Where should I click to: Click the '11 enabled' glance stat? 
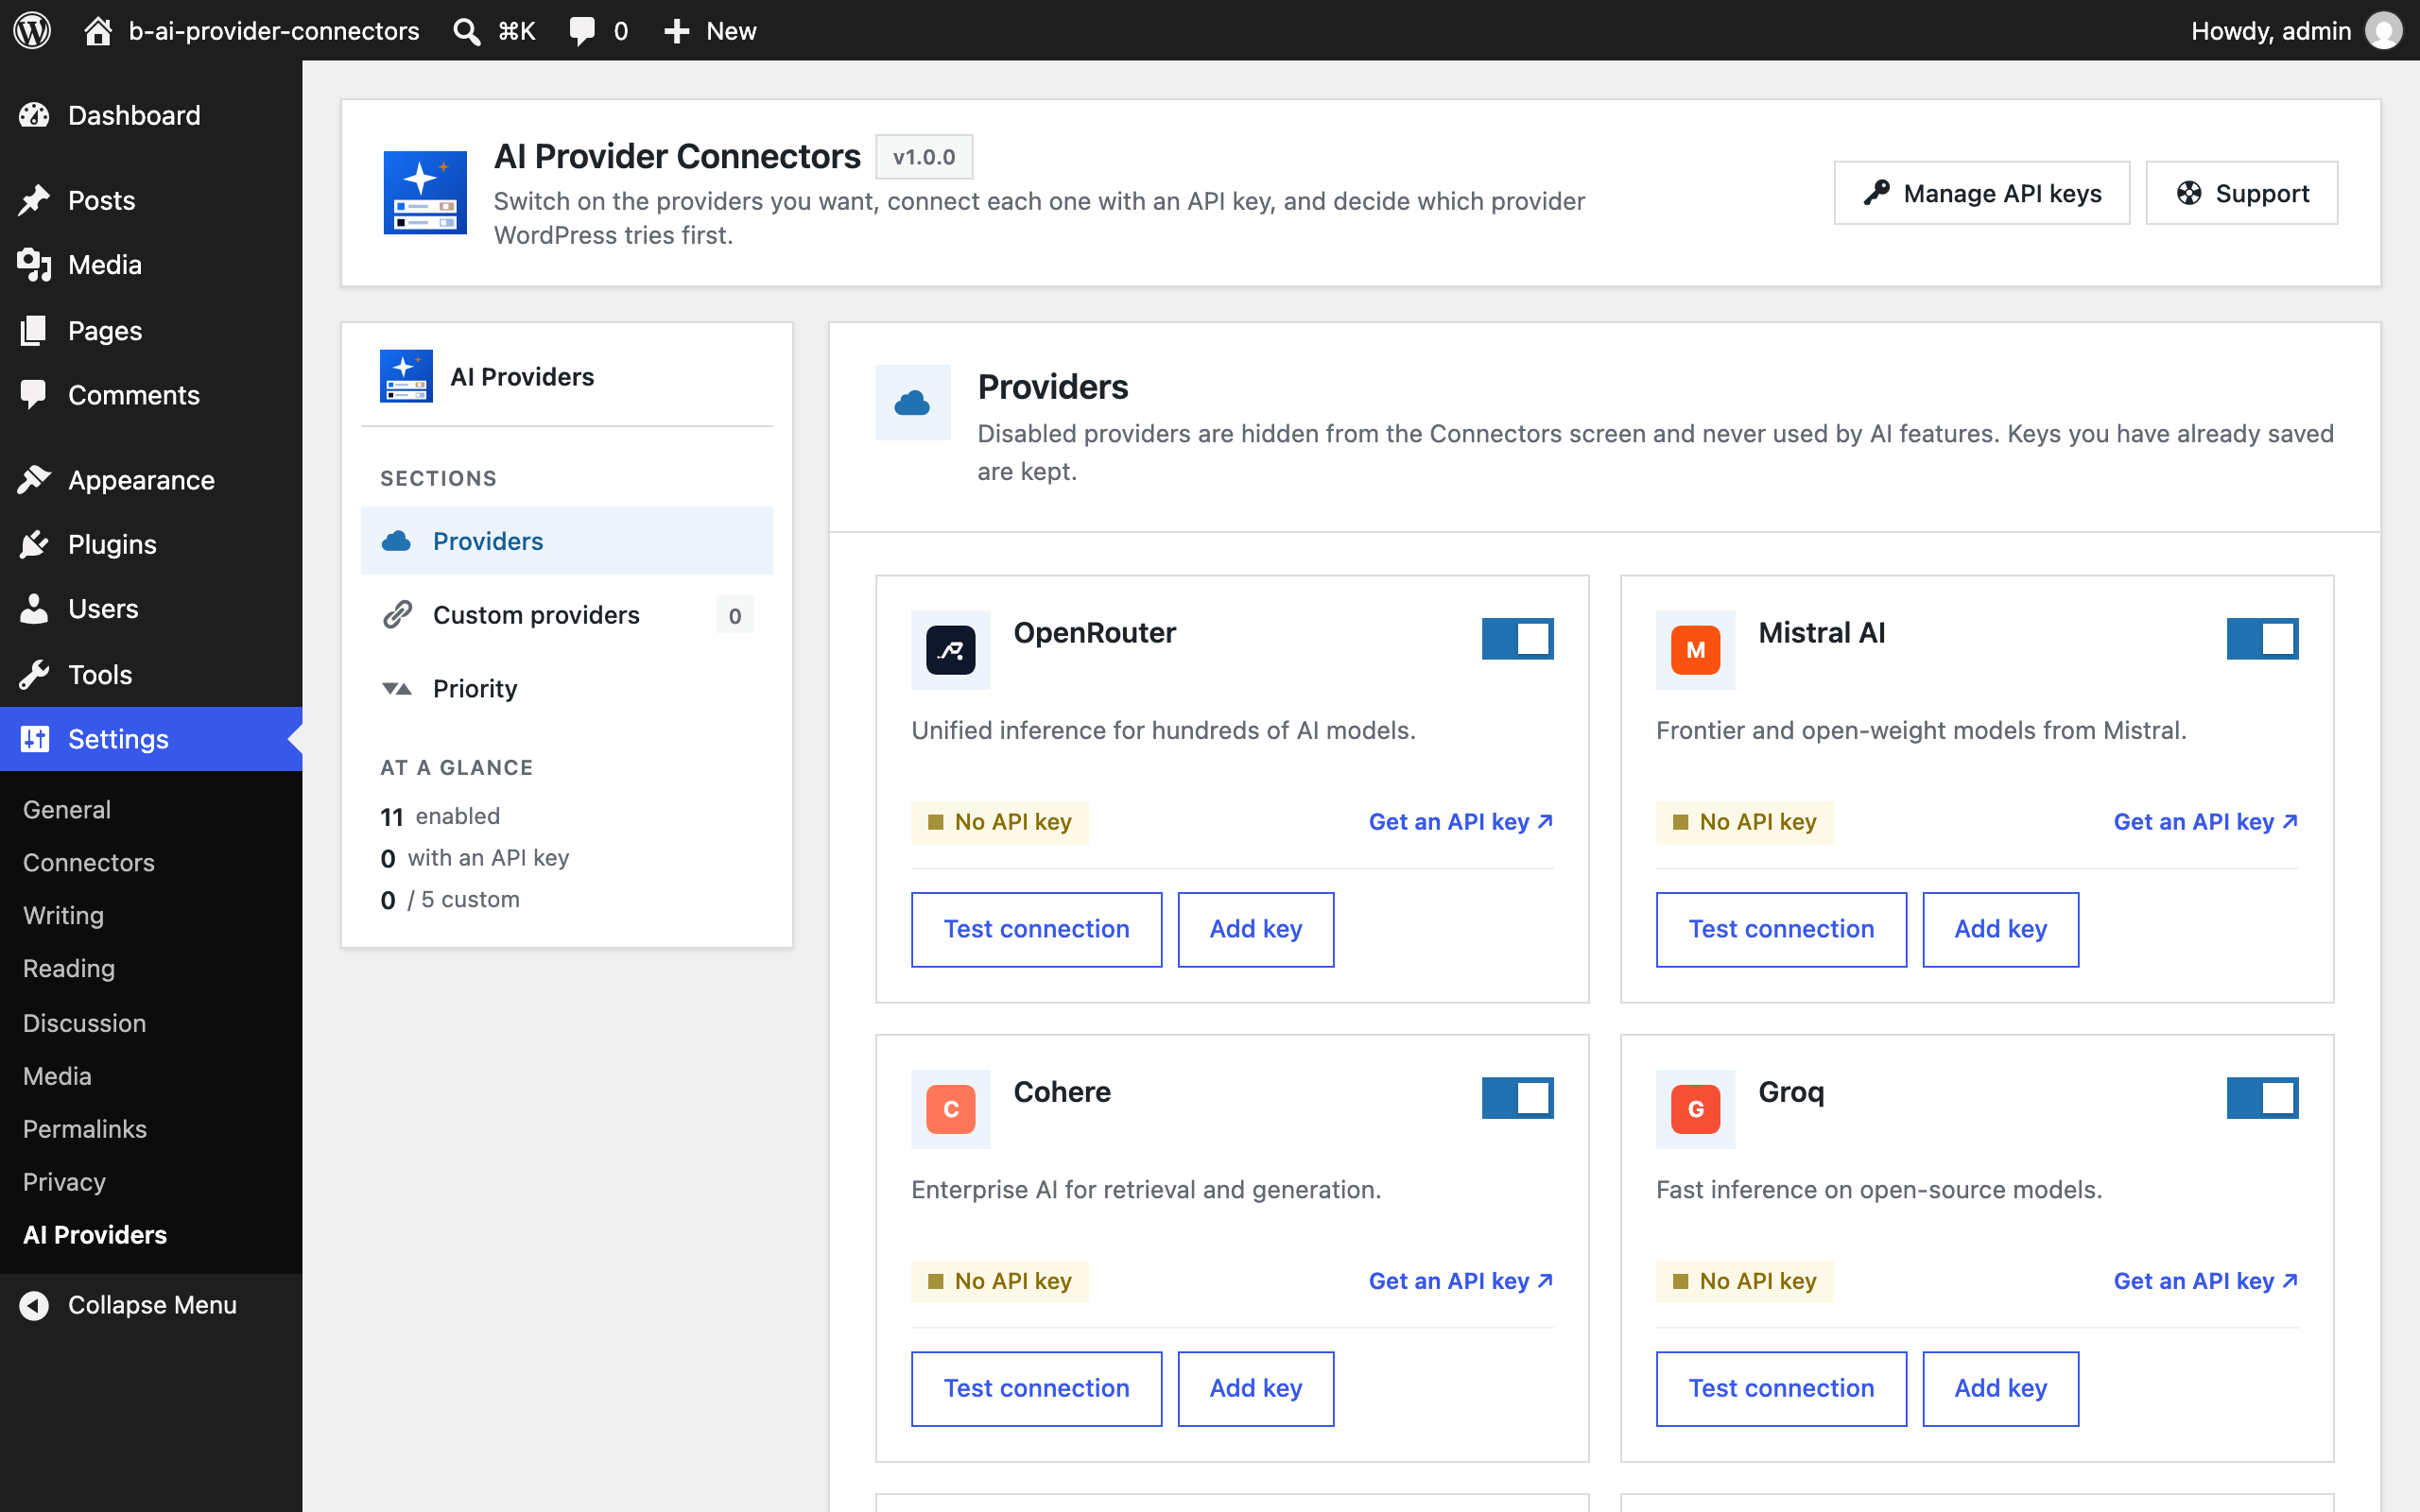pyautogui.click(x=440, y=816)
